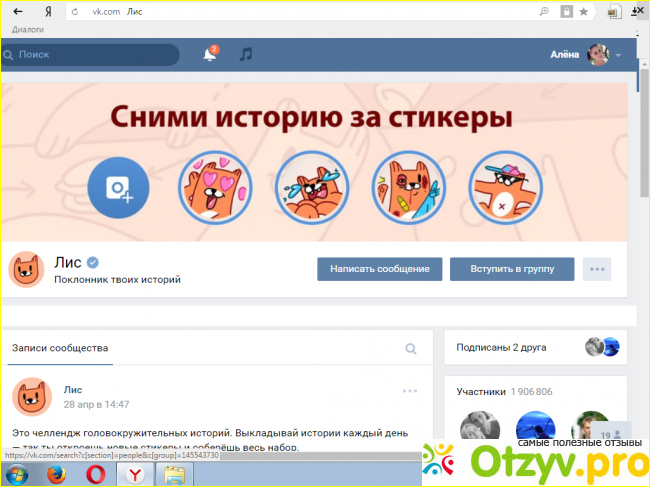
Task: Go back with browser back arrow
Action: coord(18,12)
